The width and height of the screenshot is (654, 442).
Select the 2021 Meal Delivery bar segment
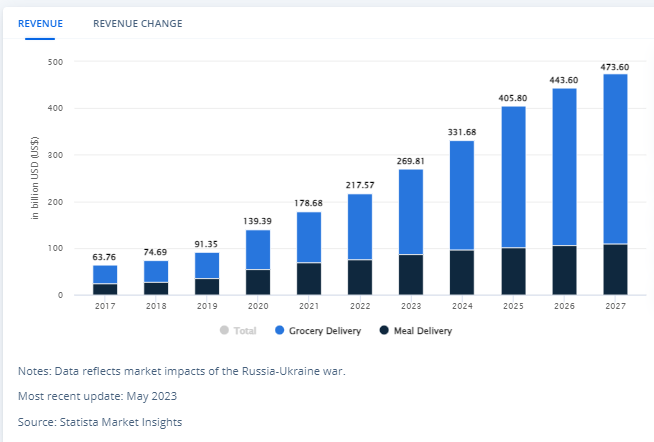point(309,279)
